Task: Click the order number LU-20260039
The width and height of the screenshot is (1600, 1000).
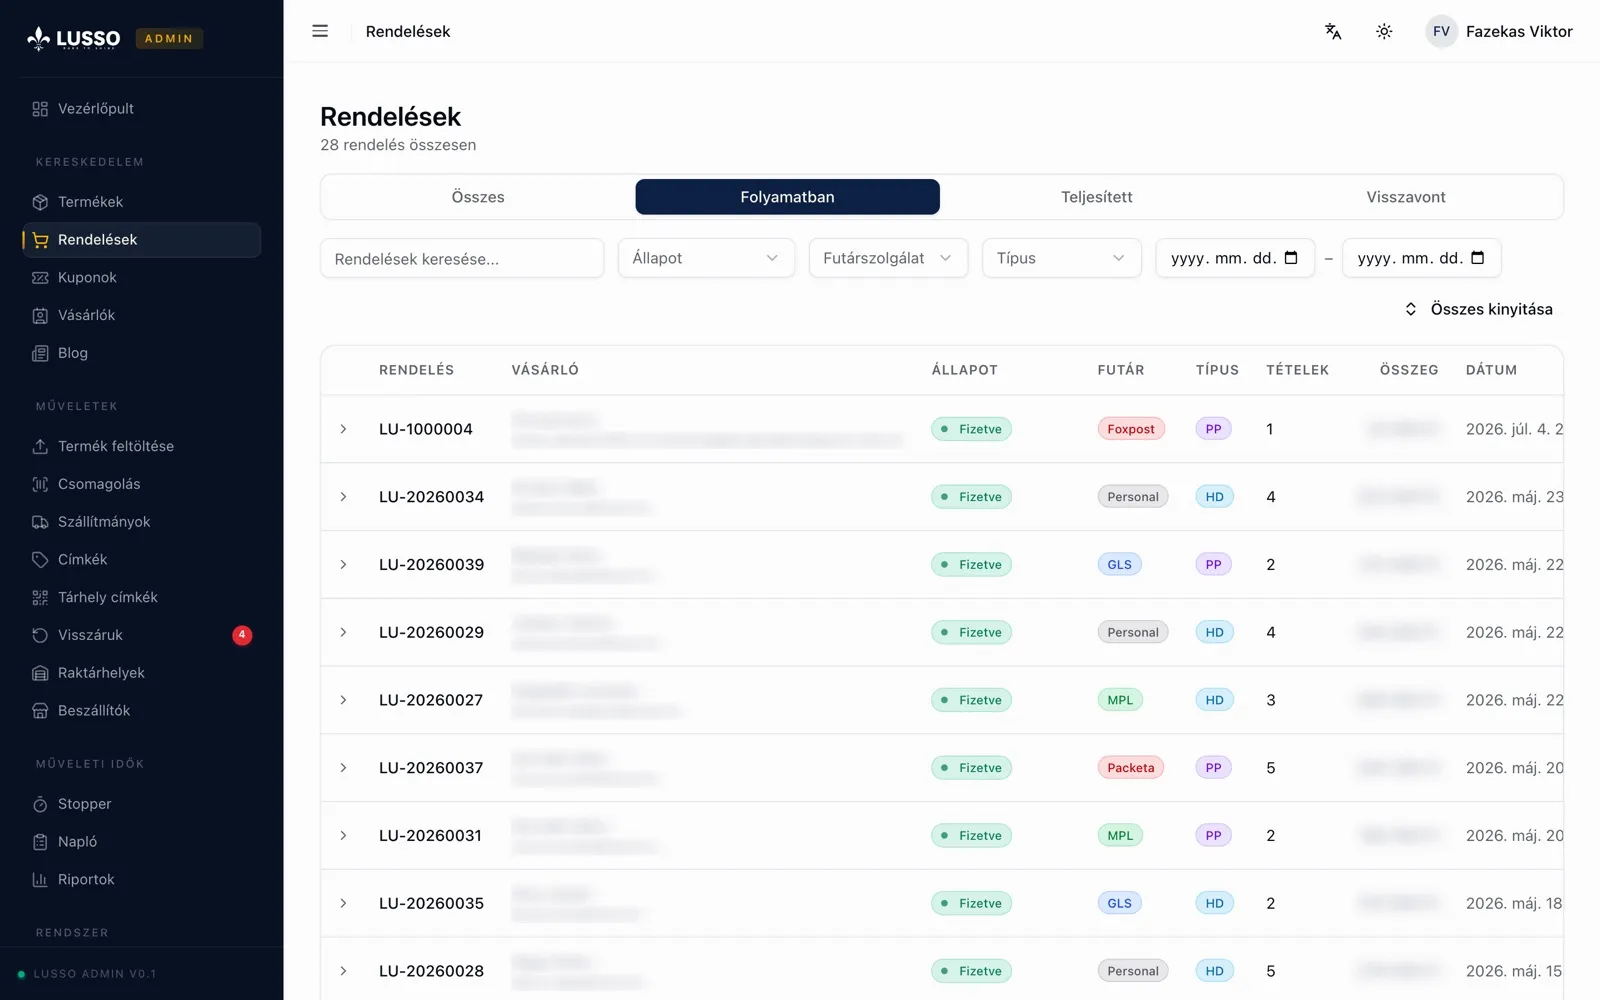Action: tap(431, 565)
